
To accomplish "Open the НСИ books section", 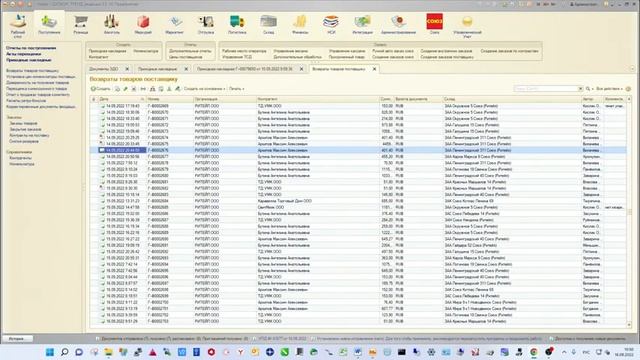I will (x=331, y=24).
